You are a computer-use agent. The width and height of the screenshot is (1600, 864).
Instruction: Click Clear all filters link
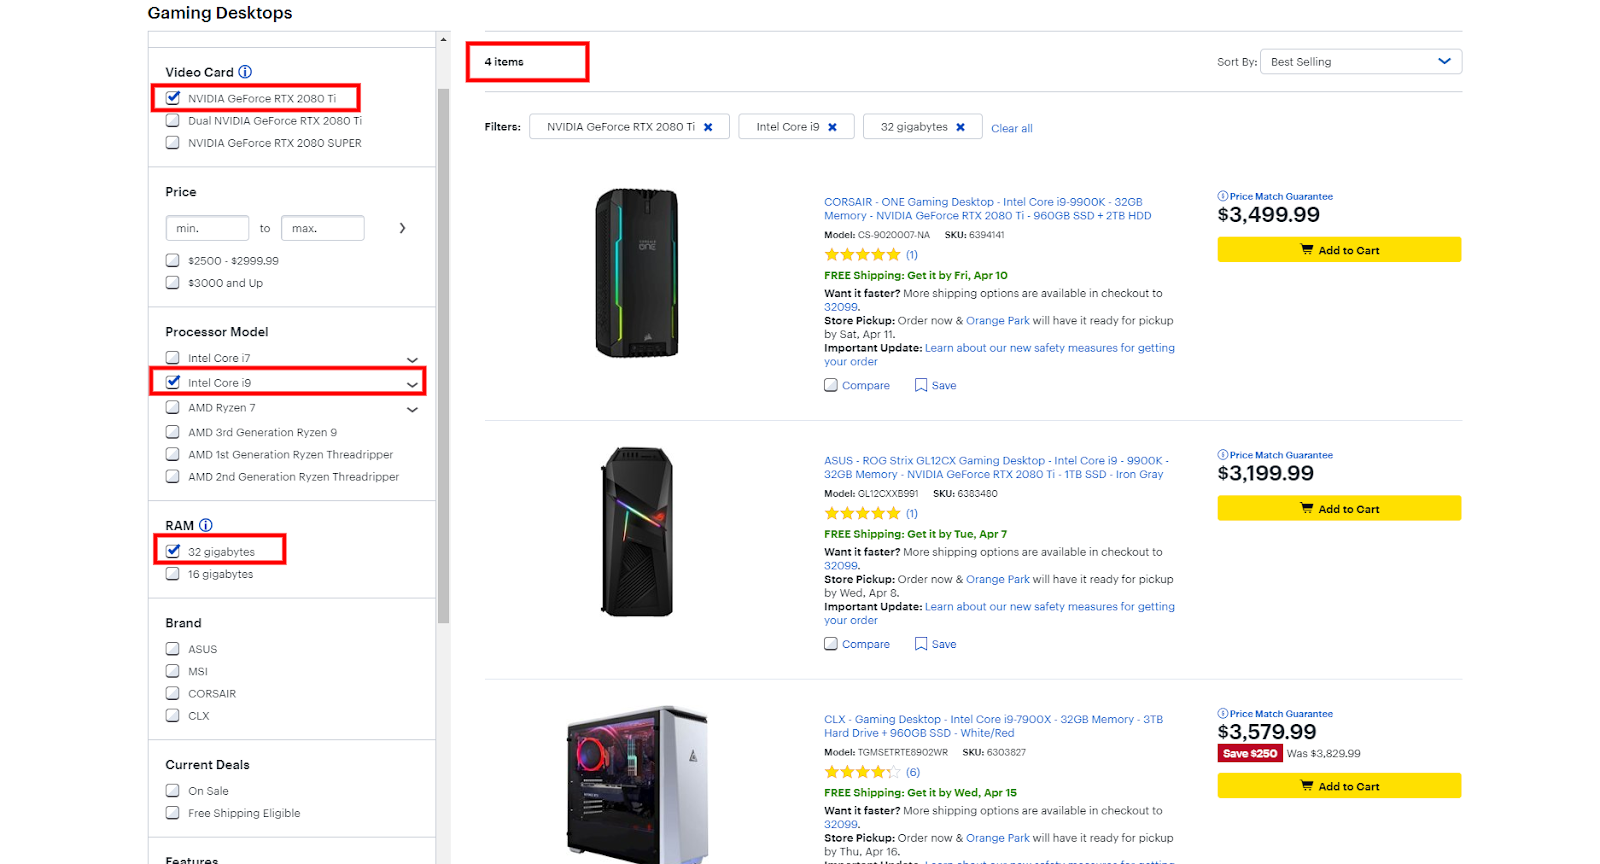1012,128
